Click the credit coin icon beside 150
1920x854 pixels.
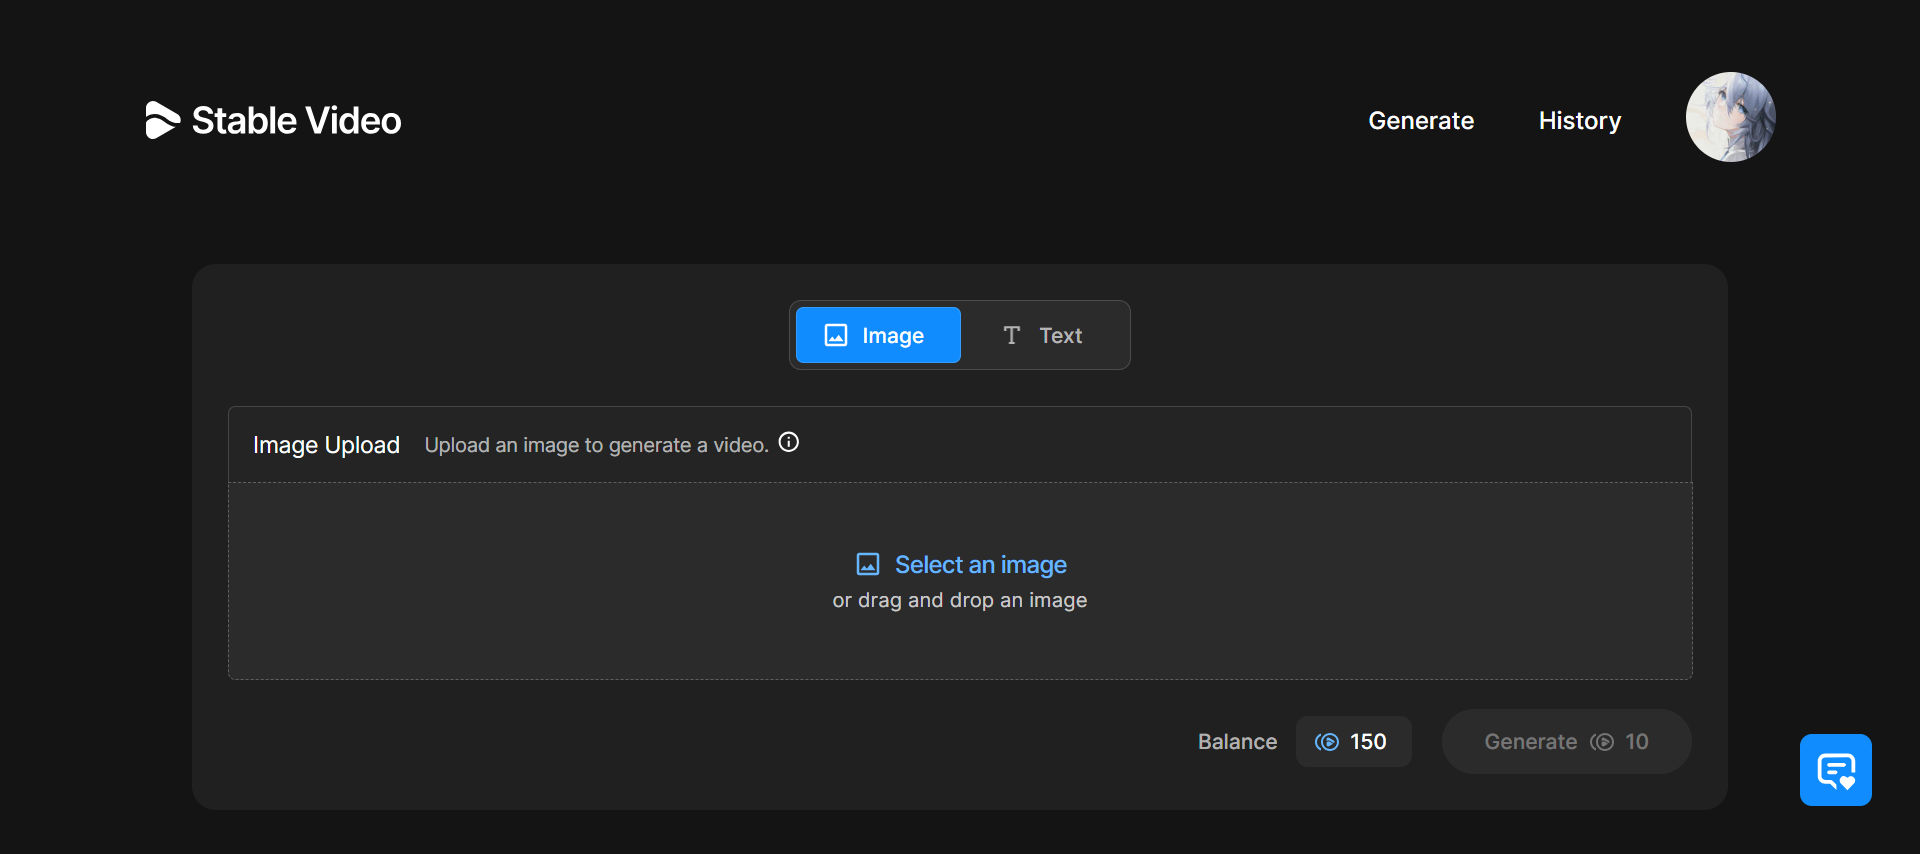(1327, 742)
